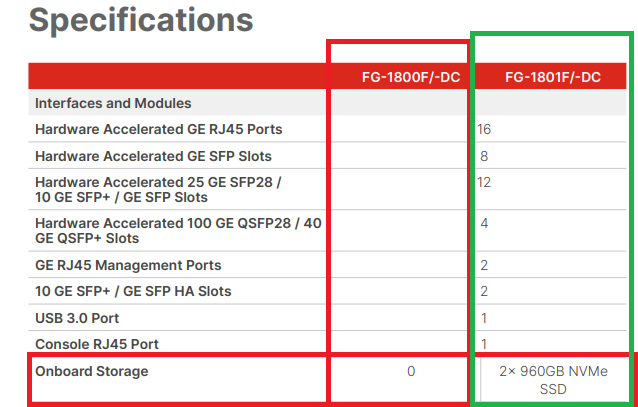Screen dimensions: 638x407
Task: Select the FG-1801F/-DC column header
Action: [x=551, y=77]
